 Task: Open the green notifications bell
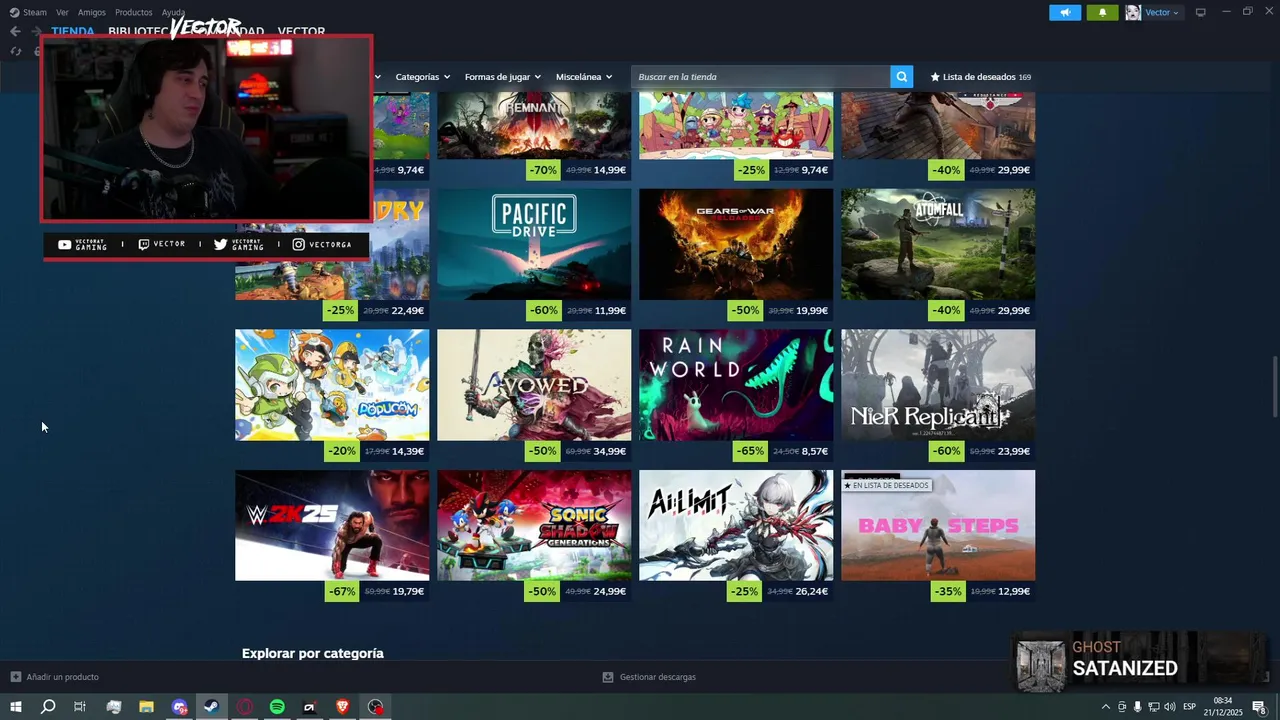click(1102, 12)
